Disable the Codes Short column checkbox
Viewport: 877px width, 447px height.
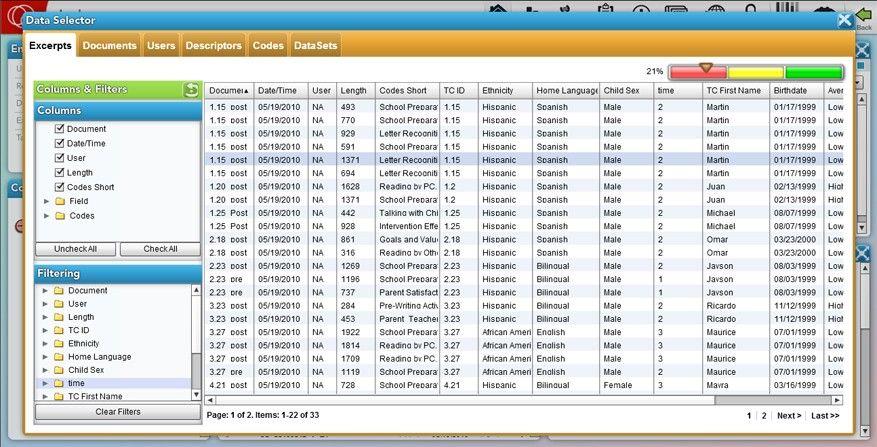59,187
